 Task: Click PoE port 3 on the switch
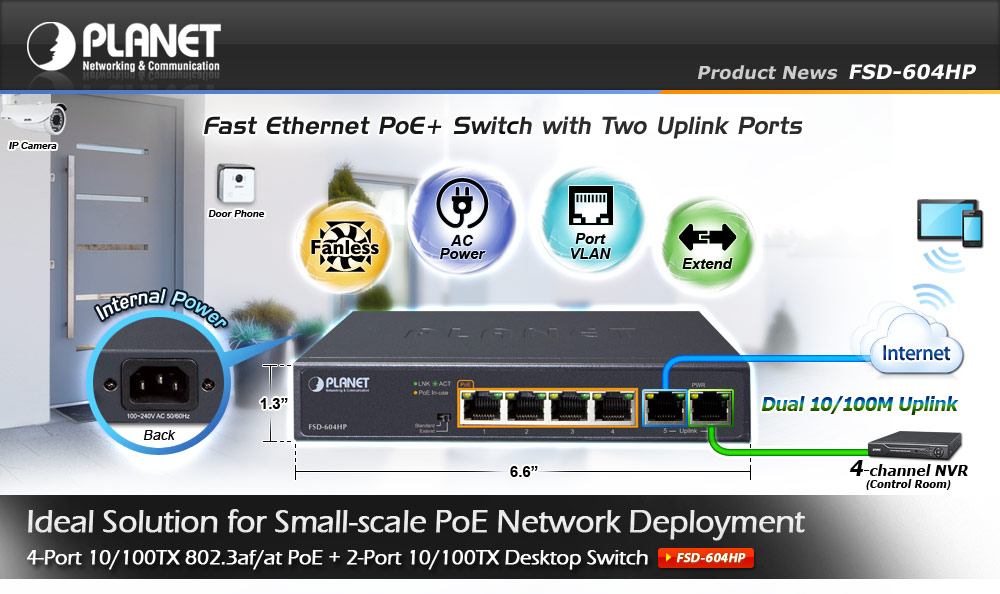570,408
